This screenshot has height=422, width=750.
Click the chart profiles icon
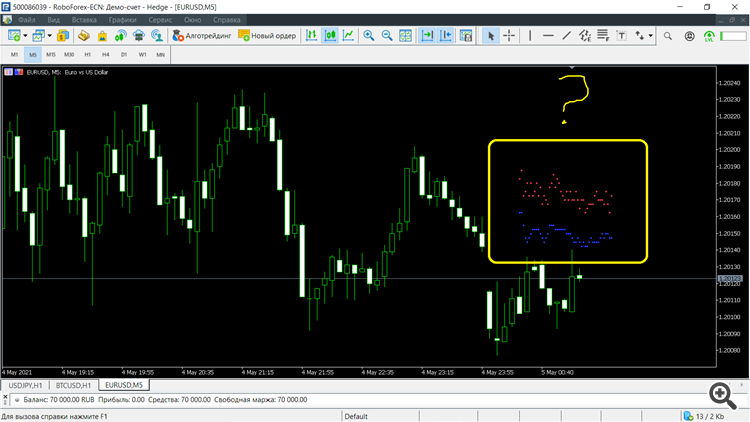click(38, 35)
